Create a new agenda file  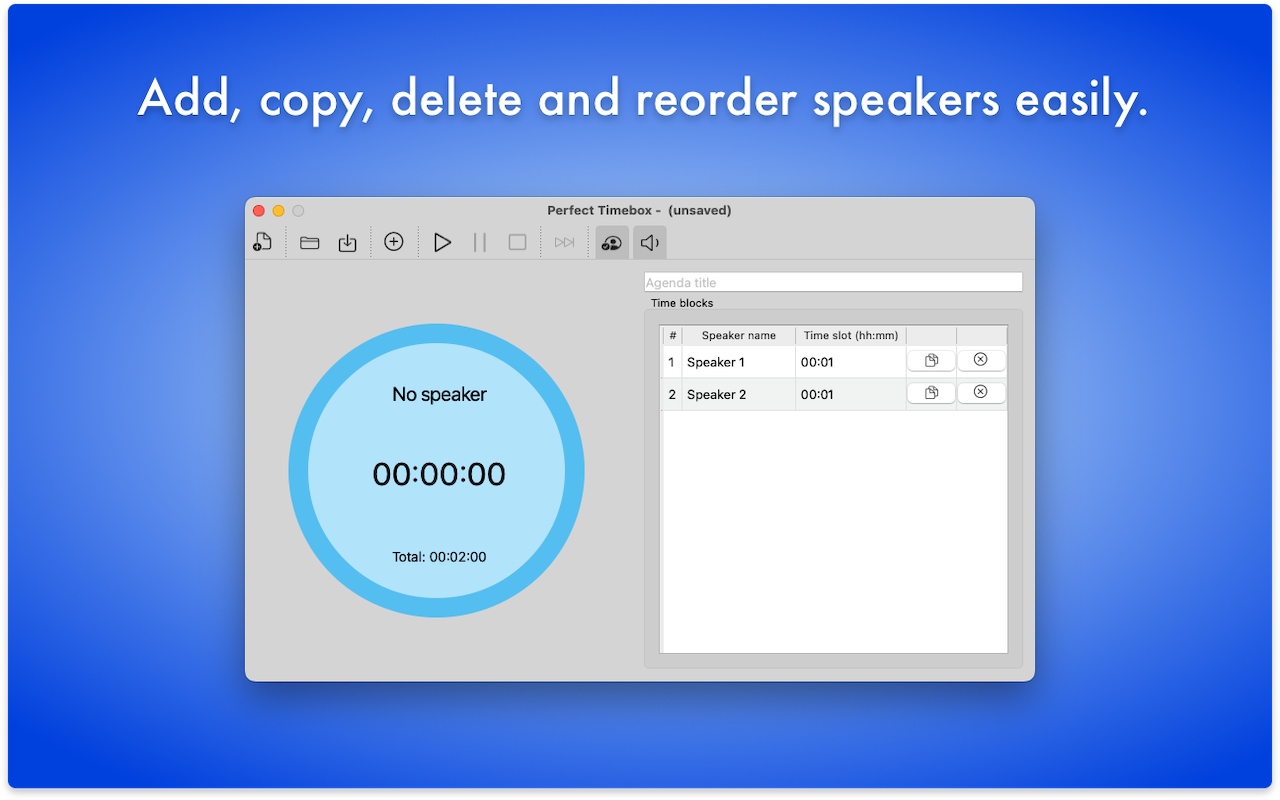pos(262,242)
